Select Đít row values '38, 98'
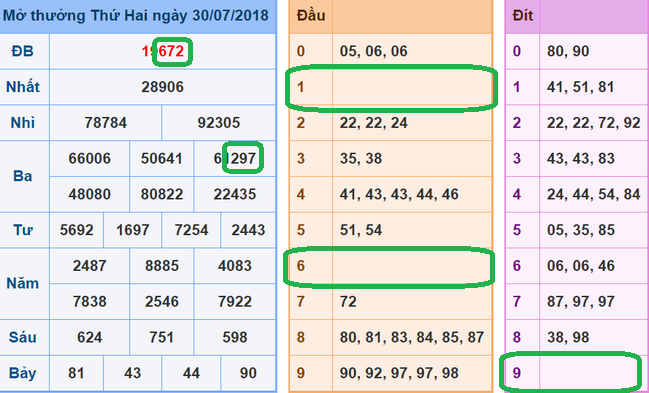 568,337
